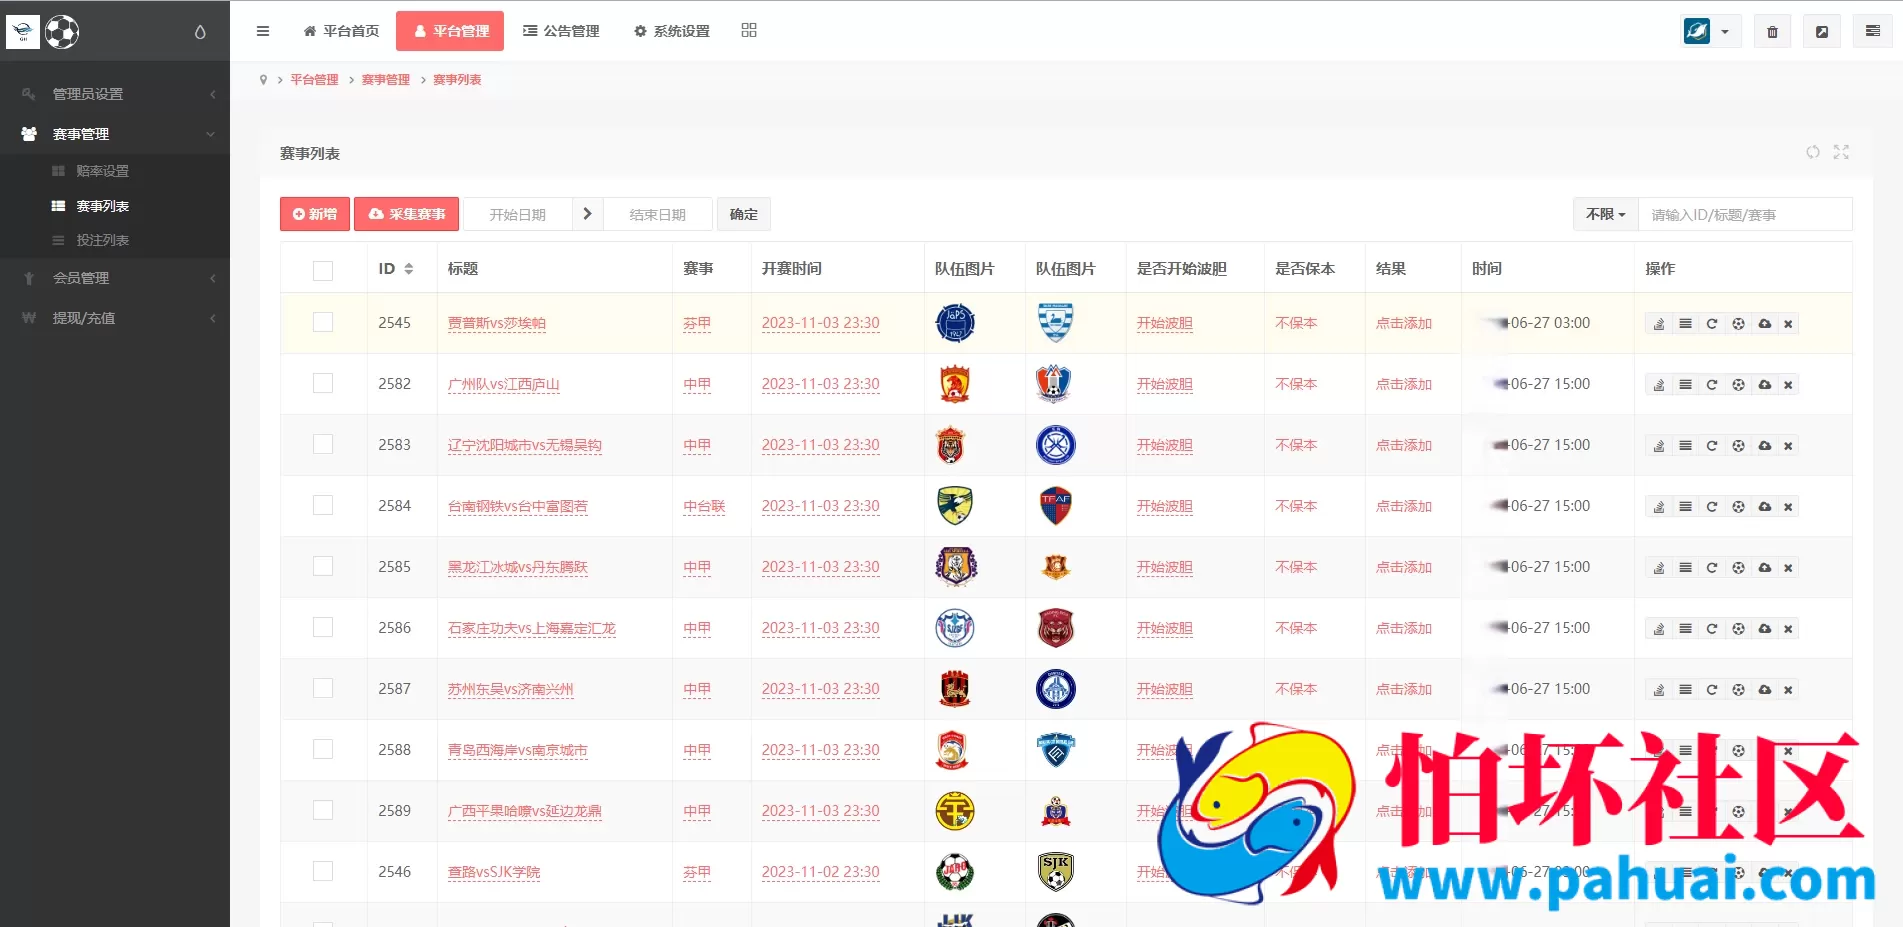Expand the 赛事列表 panel to fullscreen
This screenshot has width=1903, height=927.
pyautogui.click(x=1841, y=152)
